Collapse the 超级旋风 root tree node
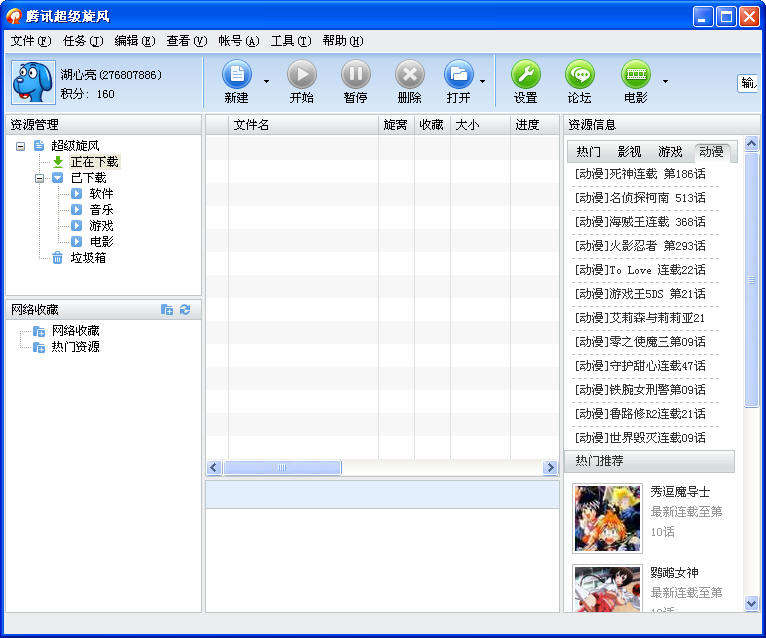 pyautogui.click(x=21, y=146)
